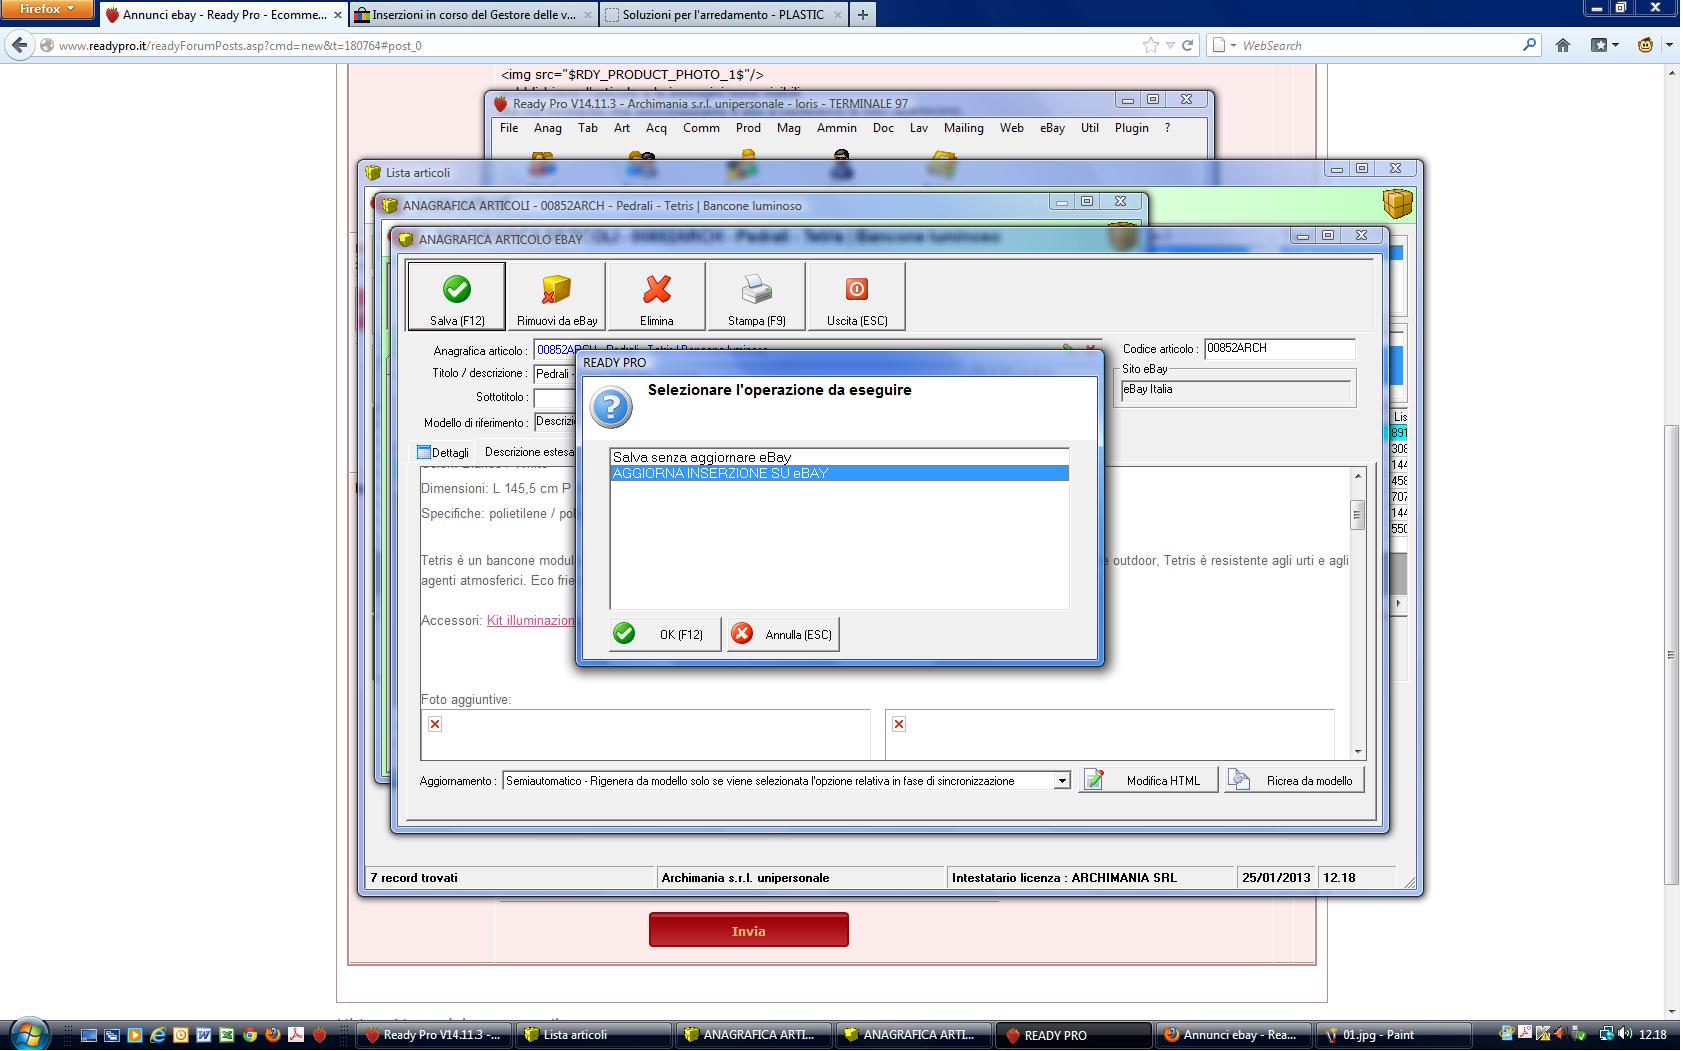
Task: Confirm with the OK (F12) button
Action: click(x=665, y=634)
